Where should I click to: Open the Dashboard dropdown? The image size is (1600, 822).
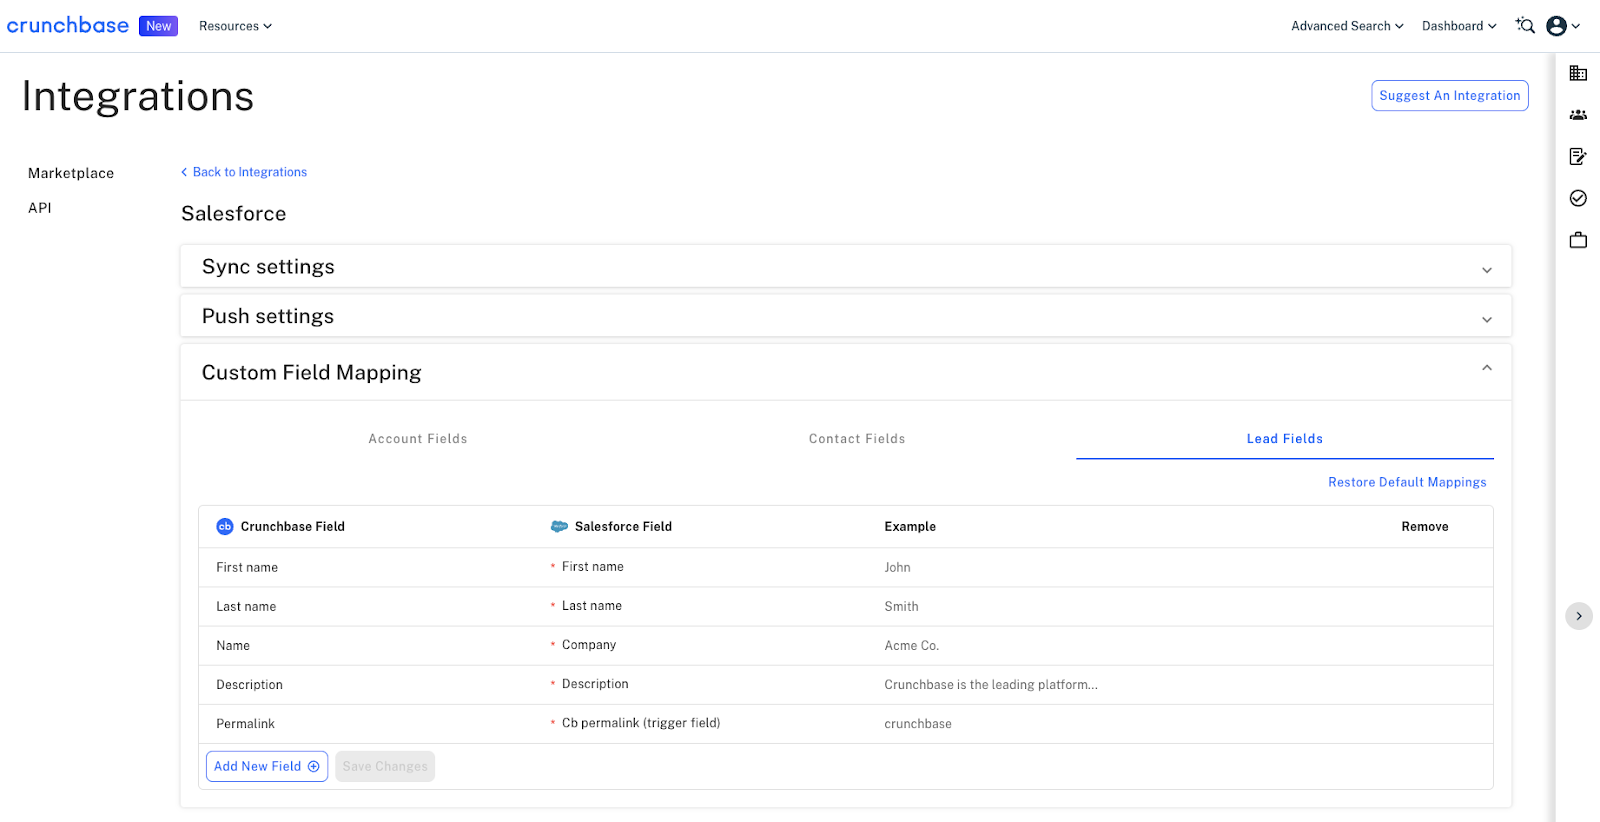tap(1459, 26)
